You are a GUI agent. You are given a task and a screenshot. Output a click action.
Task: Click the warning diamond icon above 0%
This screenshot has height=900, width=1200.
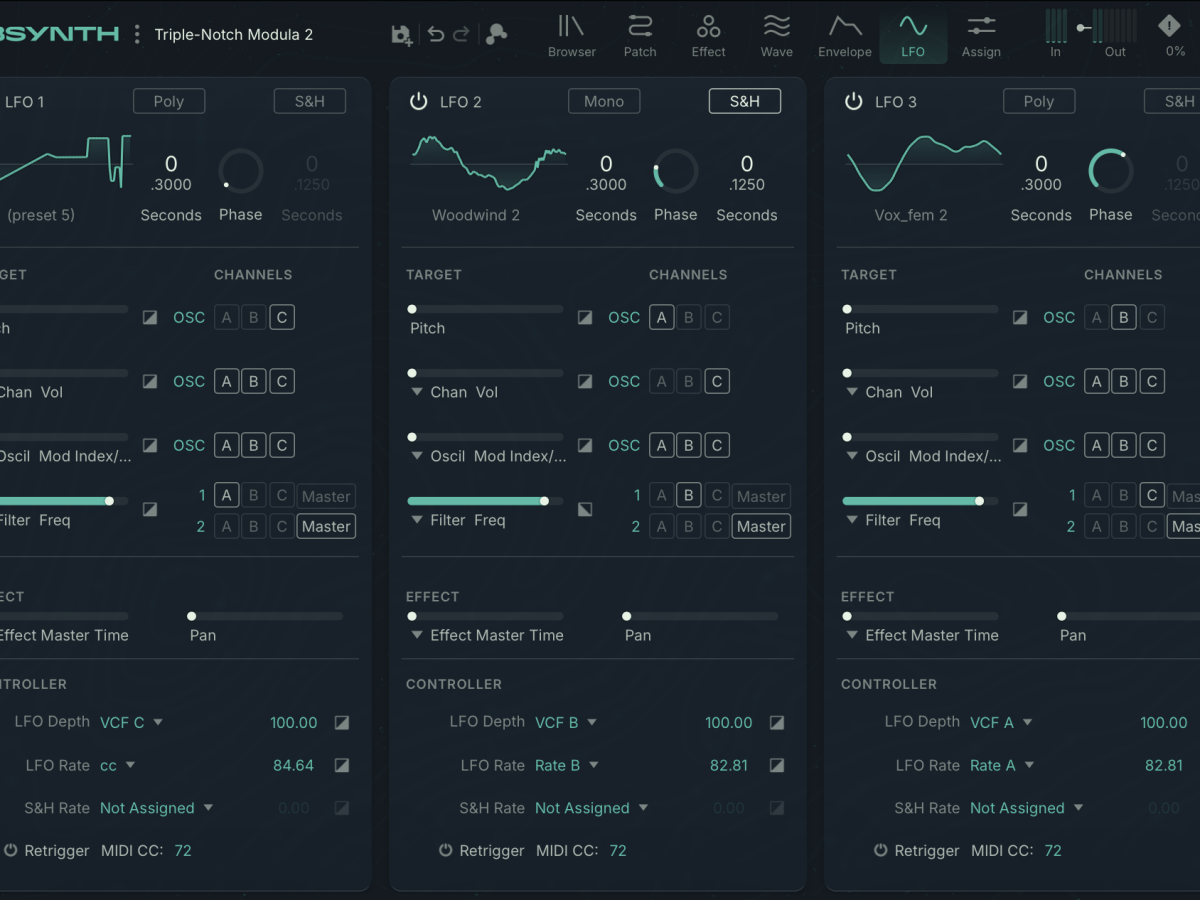click(x=1169, y=26)
